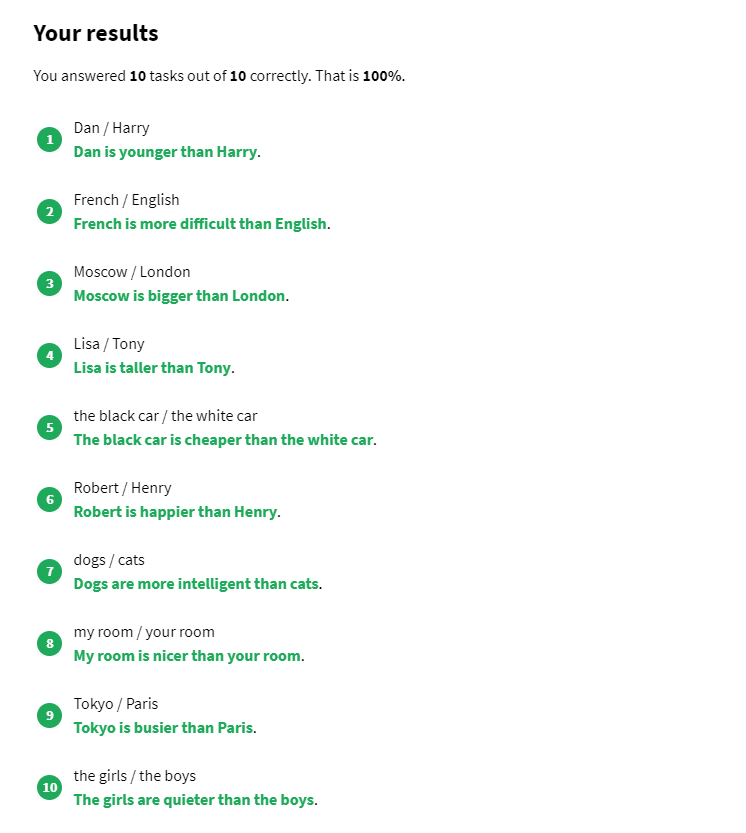746x833 pixels.
Task: Click the green number 5 badge
Action: pos(50,428)
